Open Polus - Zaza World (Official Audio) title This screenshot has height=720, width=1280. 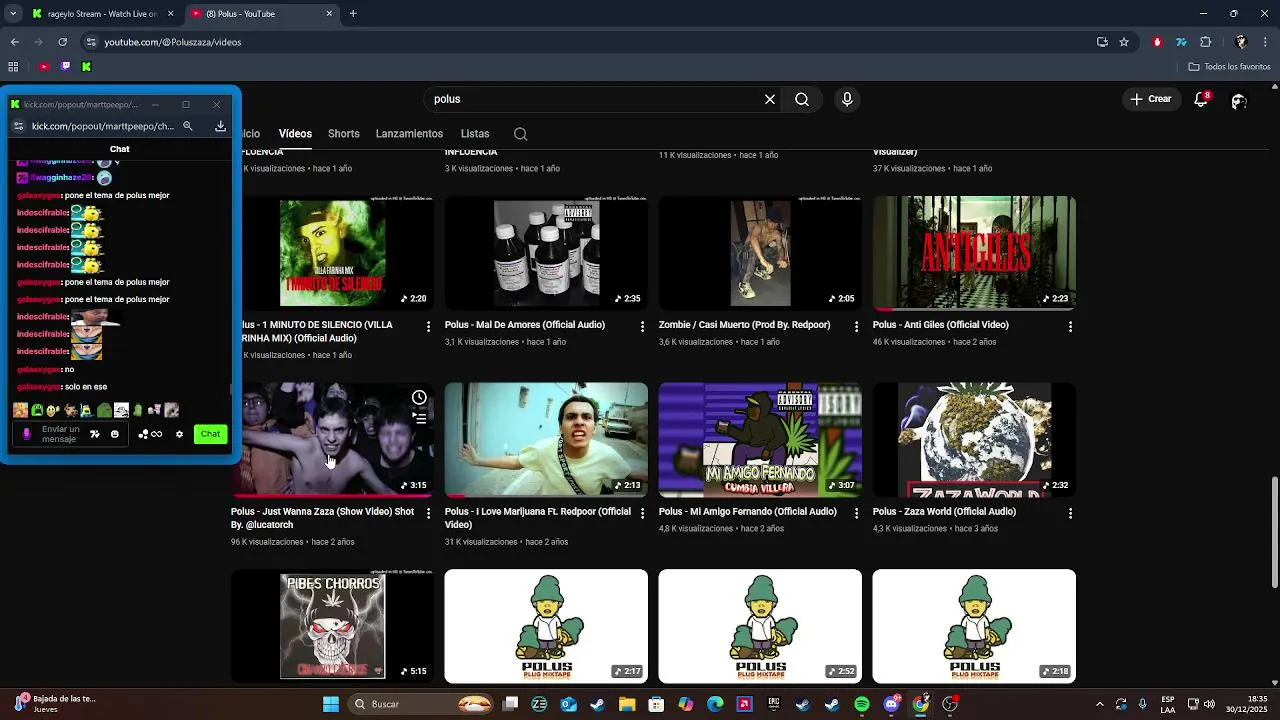point(944,512)
